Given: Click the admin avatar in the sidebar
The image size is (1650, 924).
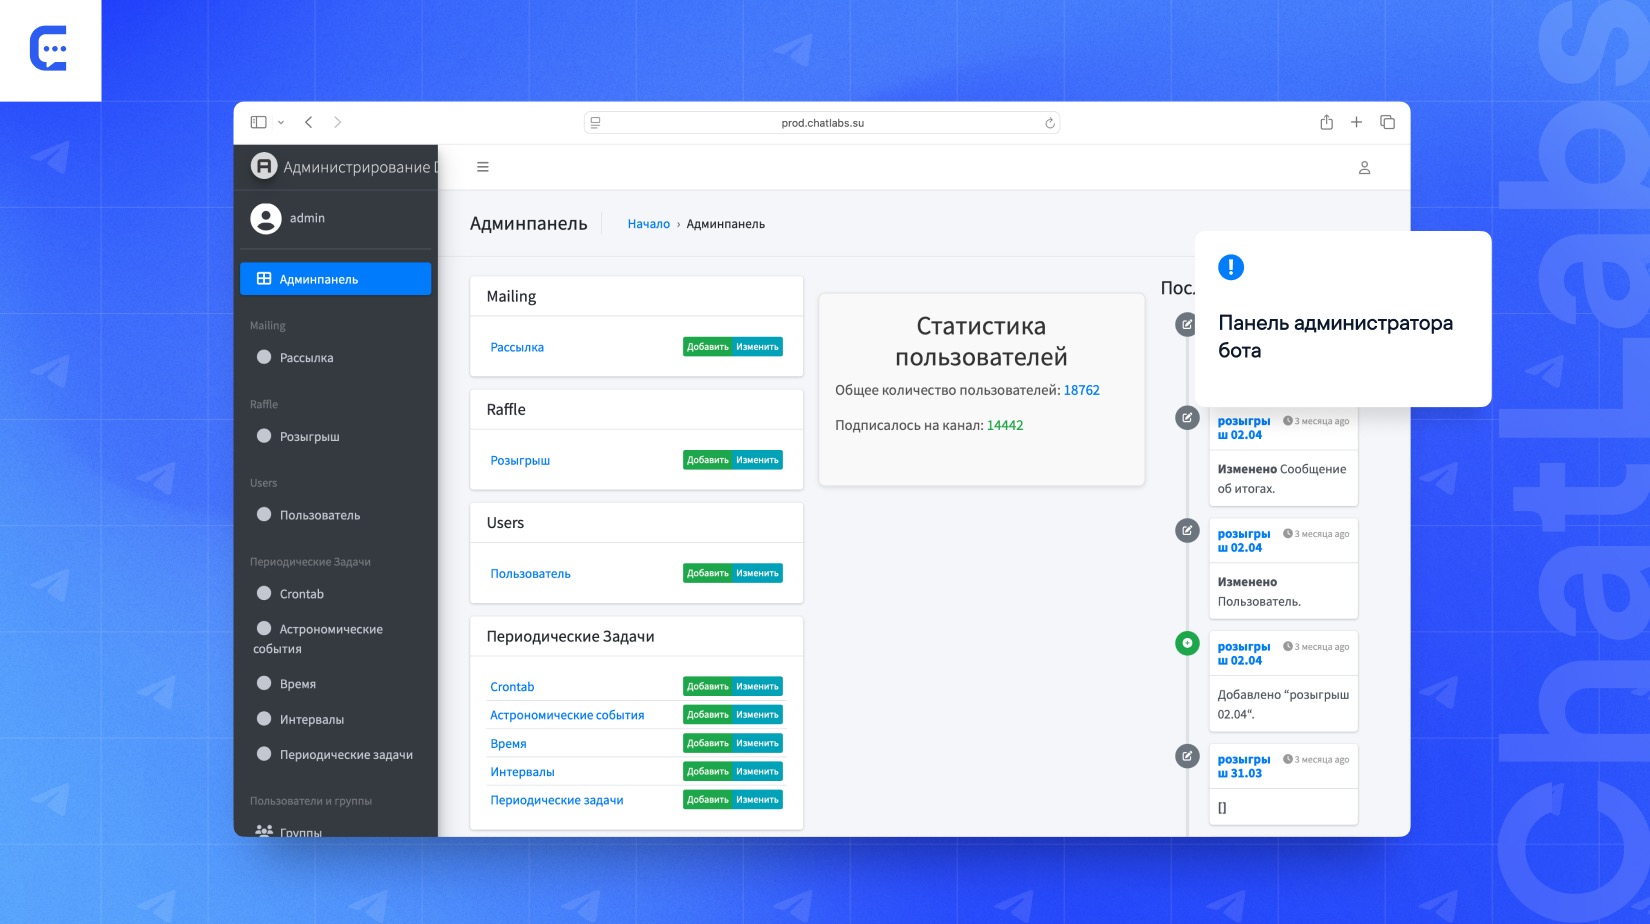Looking at the screenshot, I should click(264, 218).
